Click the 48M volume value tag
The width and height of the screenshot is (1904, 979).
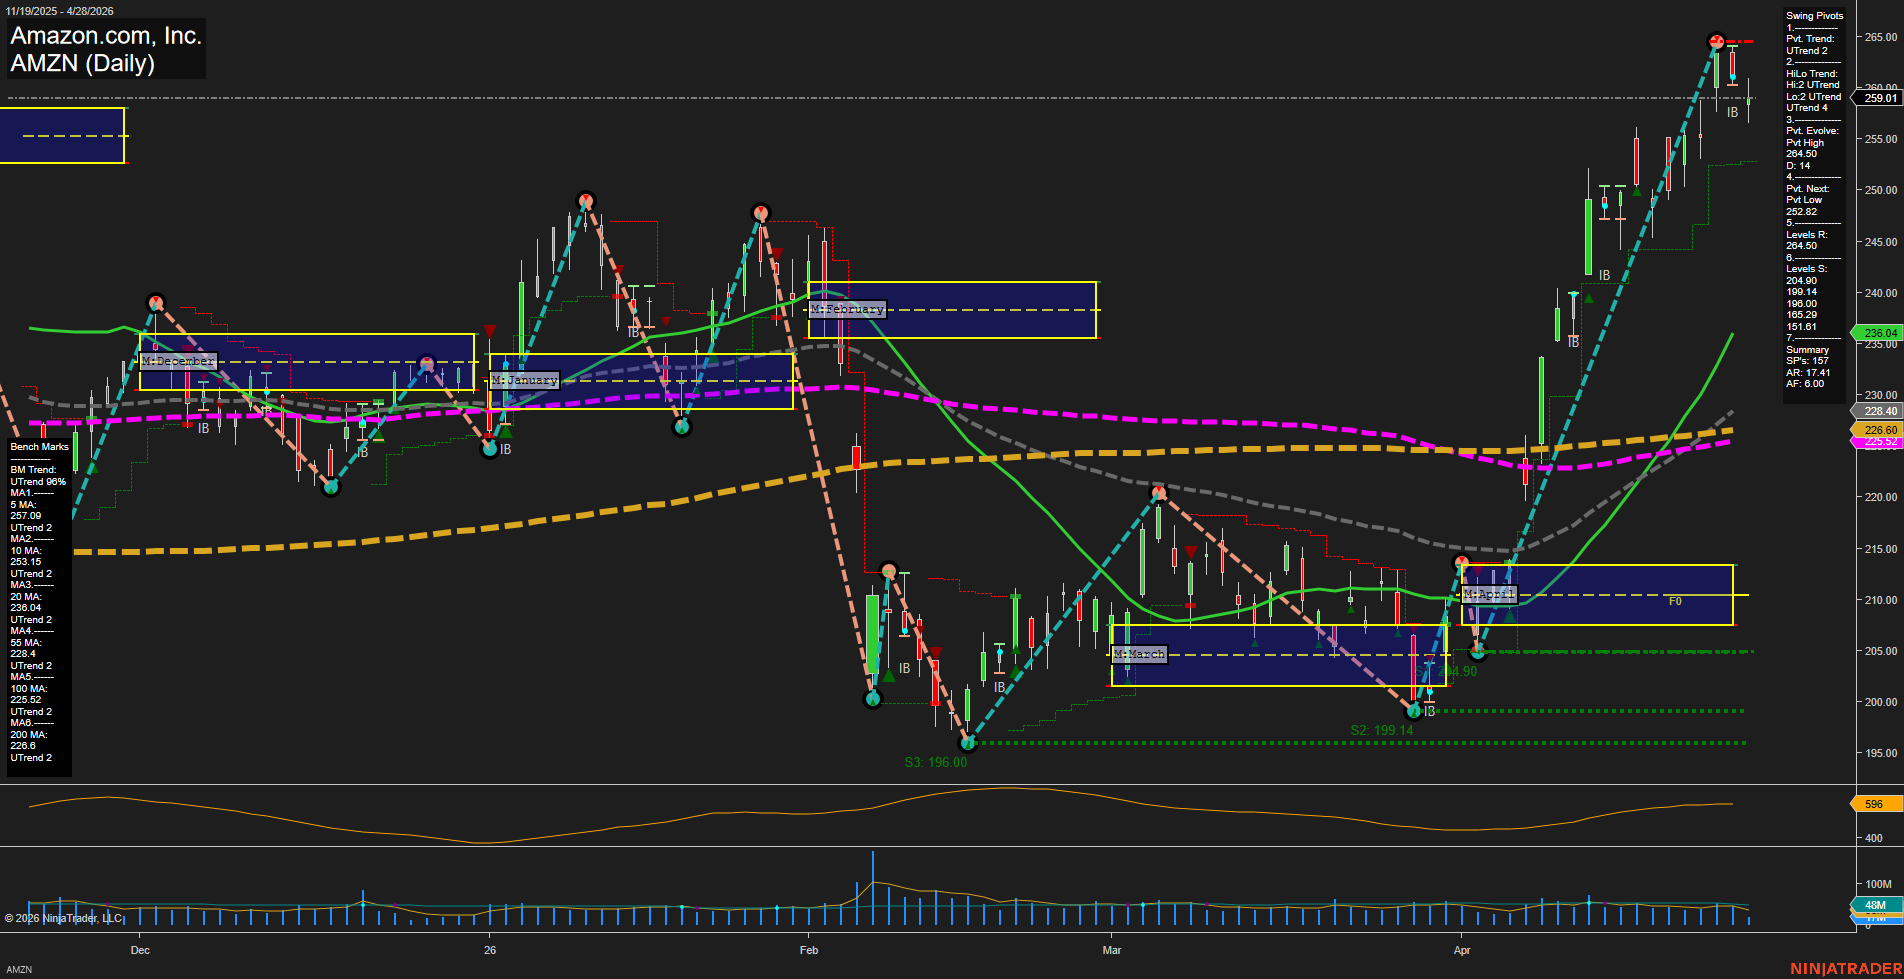1875,905
